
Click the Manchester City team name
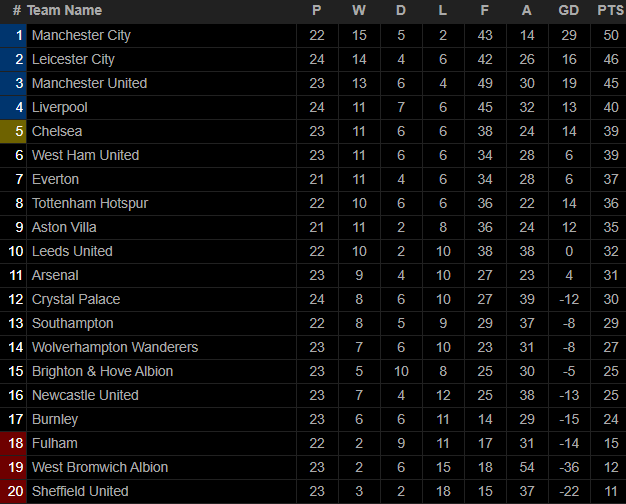(81, 36)
